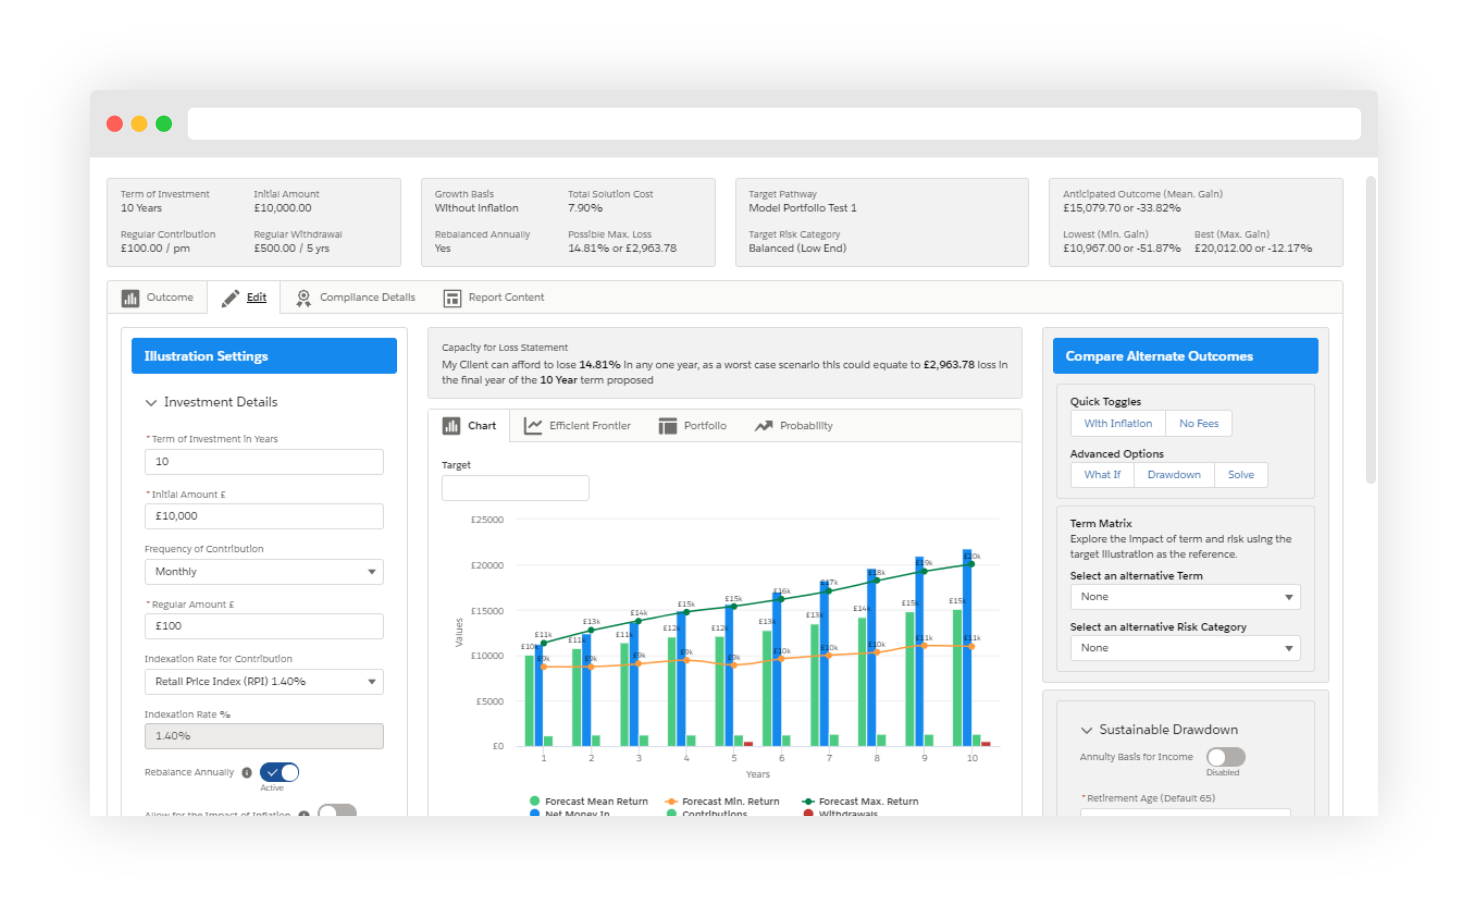This screenshot has height=906, width=1468.
Task: Click the Rebalance Annually info icon
Action: pyautogui.click(x=247, y=773)
